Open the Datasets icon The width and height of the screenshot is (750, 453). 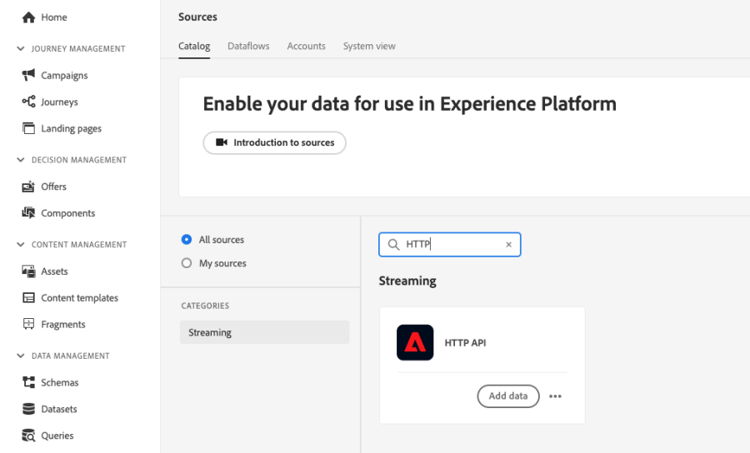click(x=29, y=409)
